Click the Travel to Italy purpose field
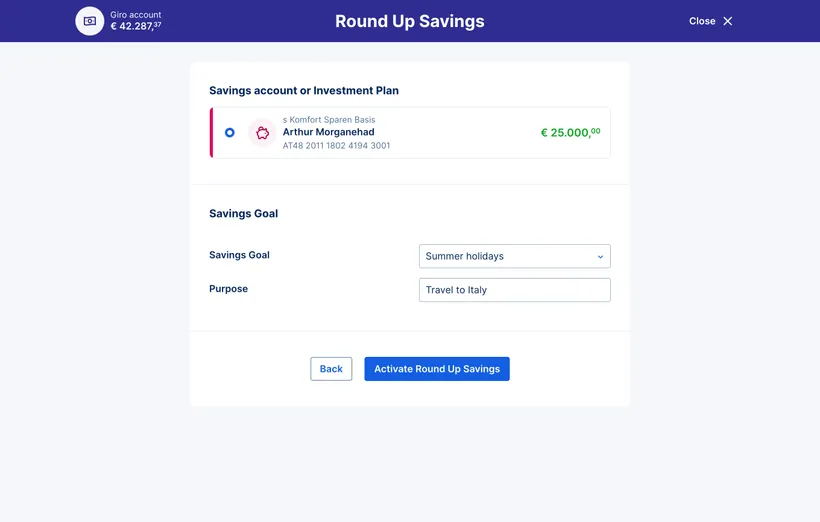Image resolution: width=820 pixels, height=522 pixels. point(515,290)
